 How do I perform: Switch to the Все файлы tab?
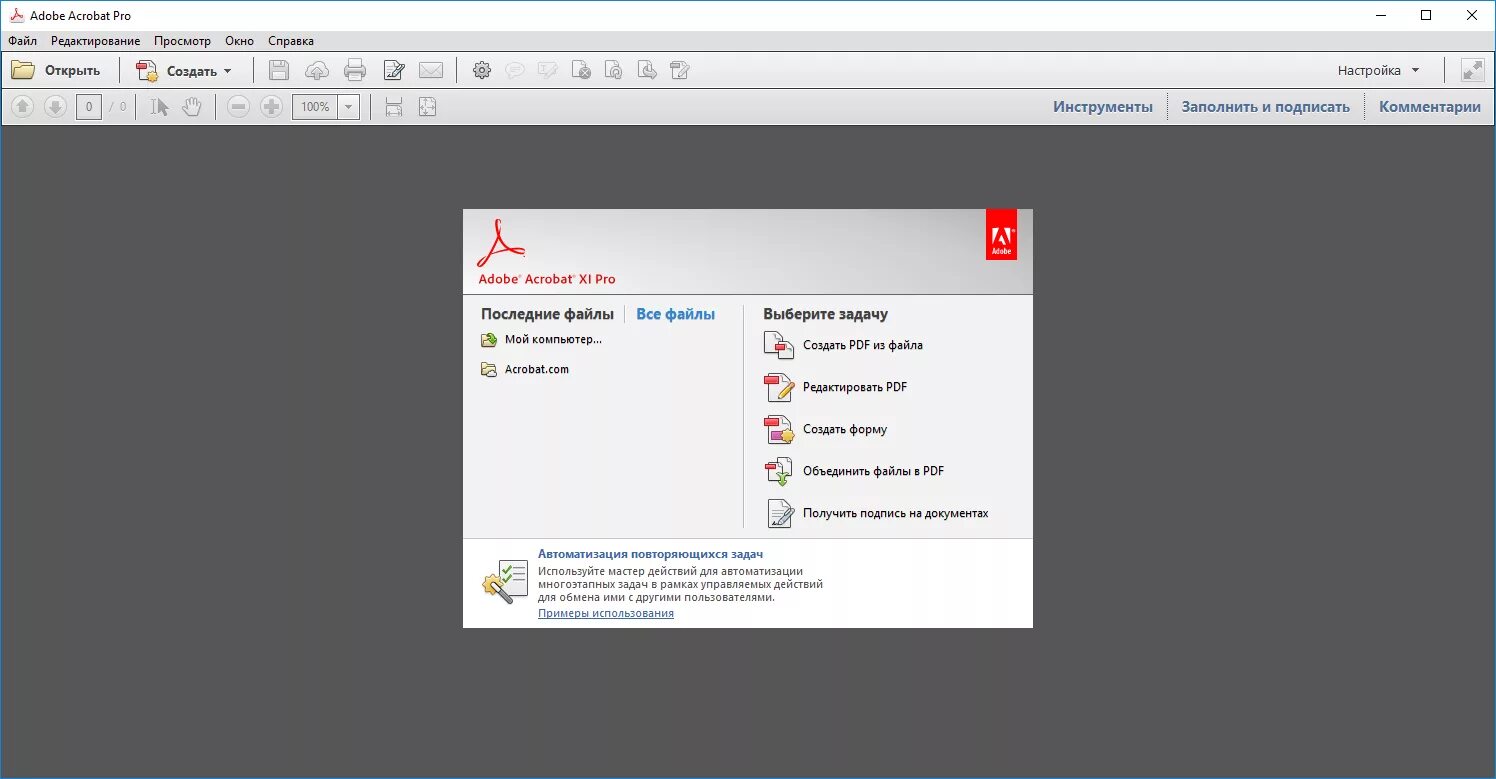pos(676,314)
